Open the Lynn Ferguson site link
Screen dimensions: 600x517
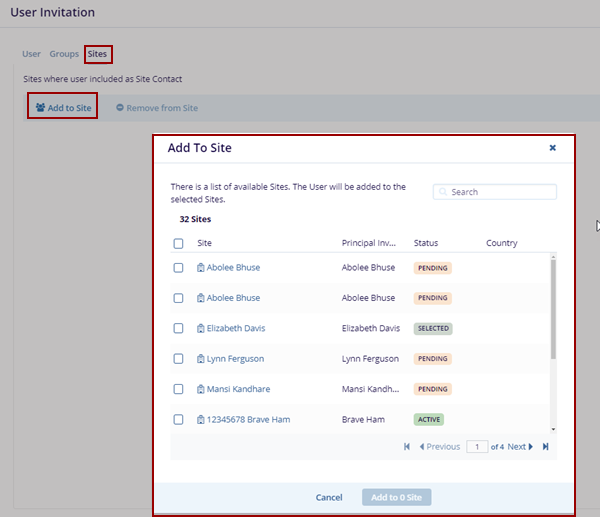[x=235, y=359]
